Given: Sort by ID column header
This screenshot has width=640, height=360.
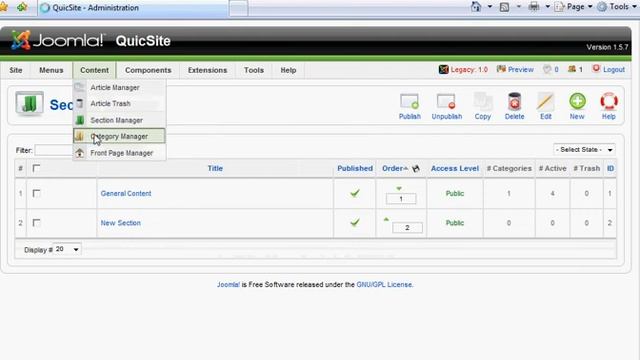Looking at the screenshot, I should pos(610,168).
